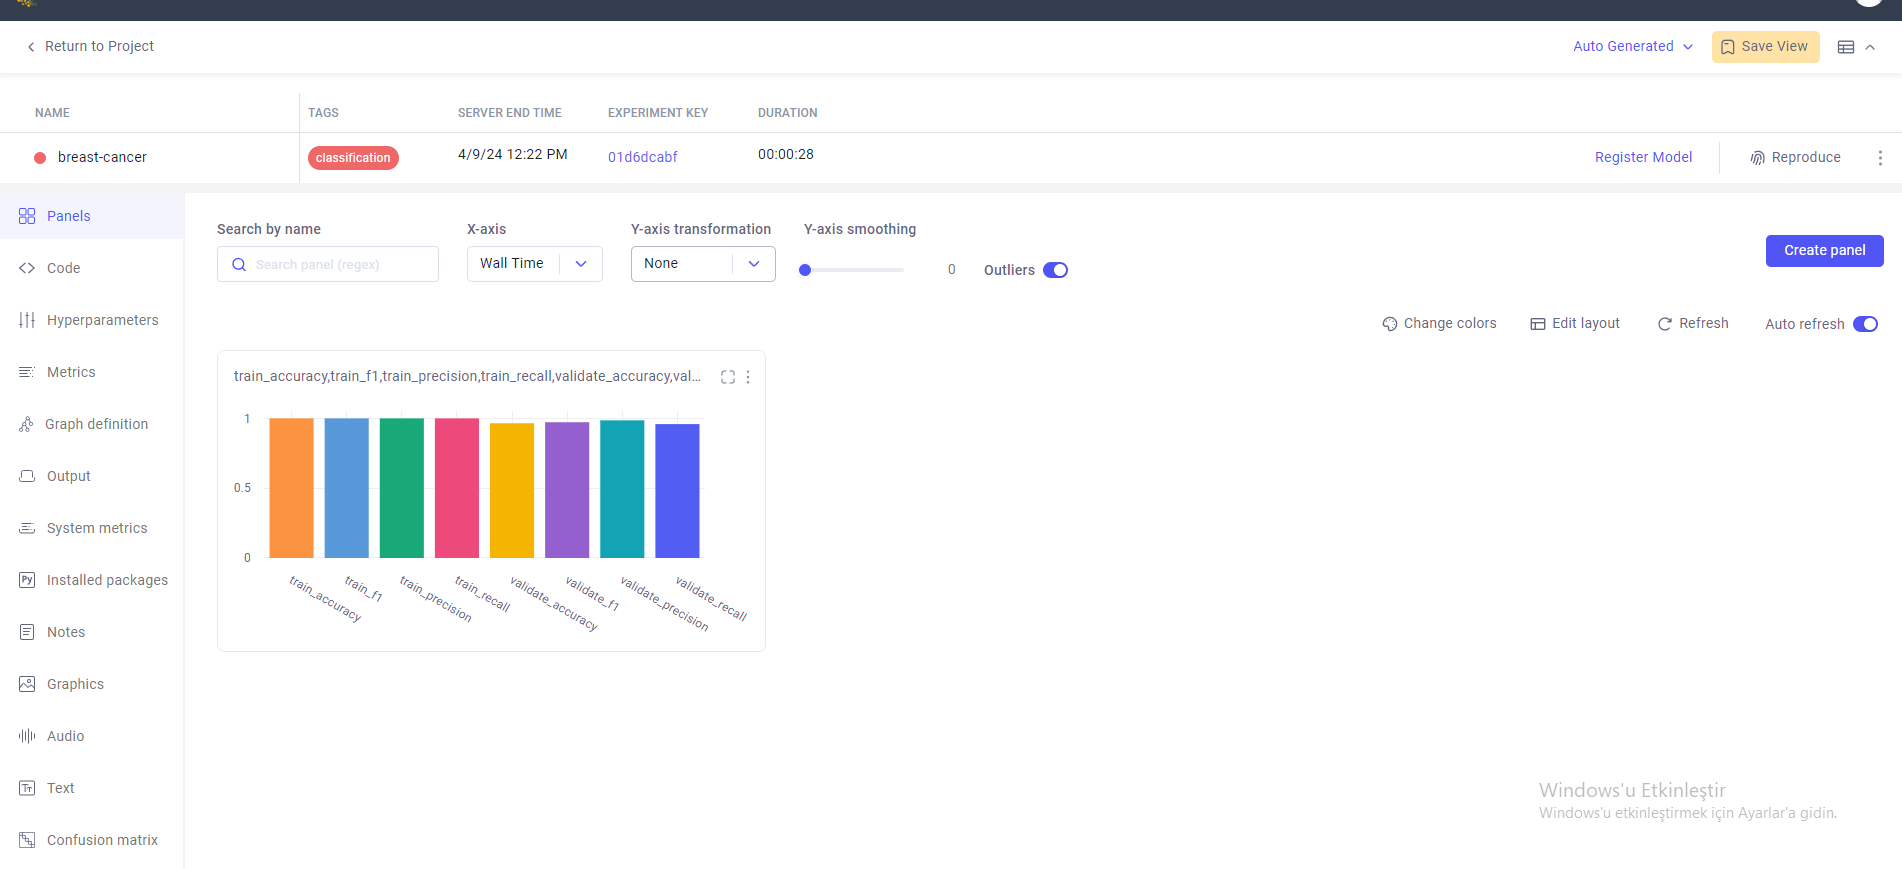Click the DURATION column header
The image size is (1902, 869).
788,113
